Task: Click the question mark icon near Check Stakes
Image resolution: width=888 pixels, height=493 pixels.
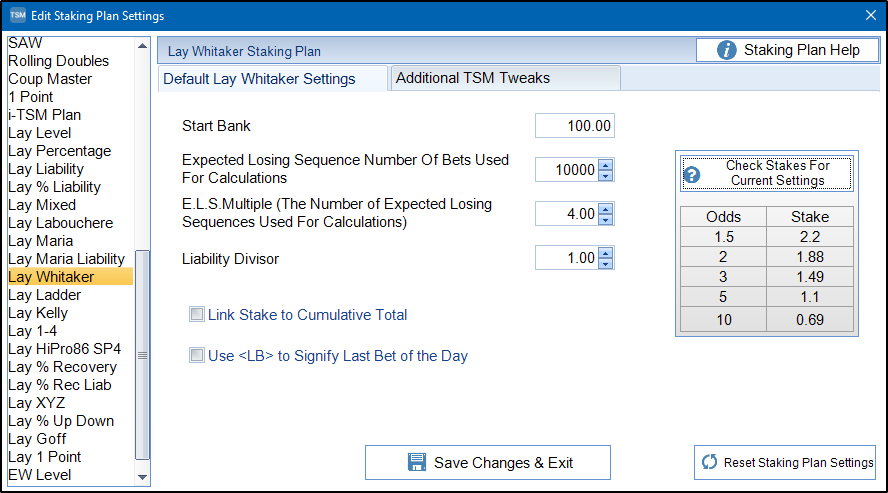Action: [691, 174]
